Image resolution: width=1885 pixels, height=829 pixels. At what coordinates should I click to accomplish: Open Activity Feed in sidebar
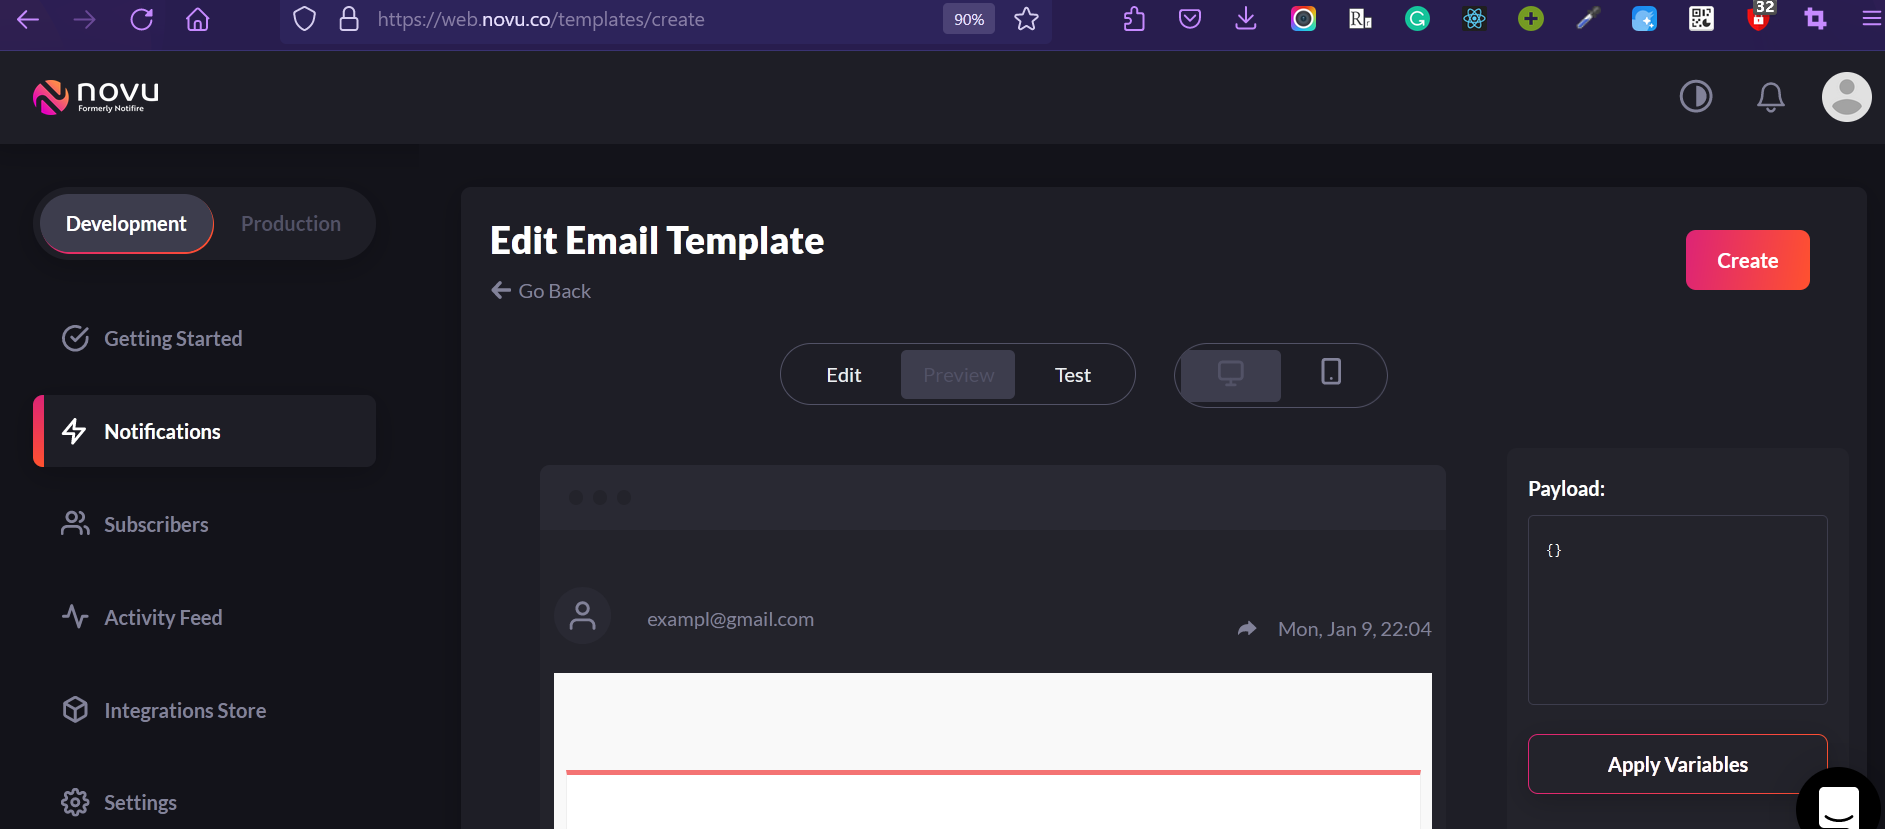point(205,617)
